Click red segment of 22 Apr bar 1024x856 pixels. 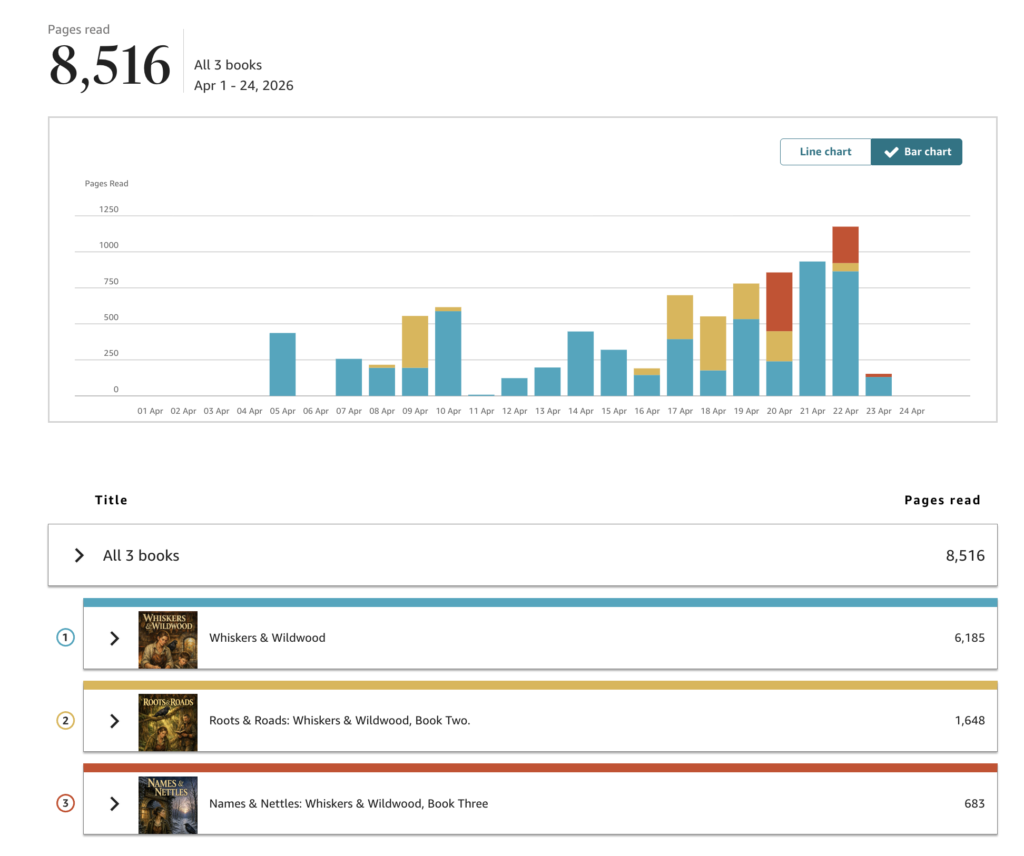pyautogui.click(x=845, y=244)
